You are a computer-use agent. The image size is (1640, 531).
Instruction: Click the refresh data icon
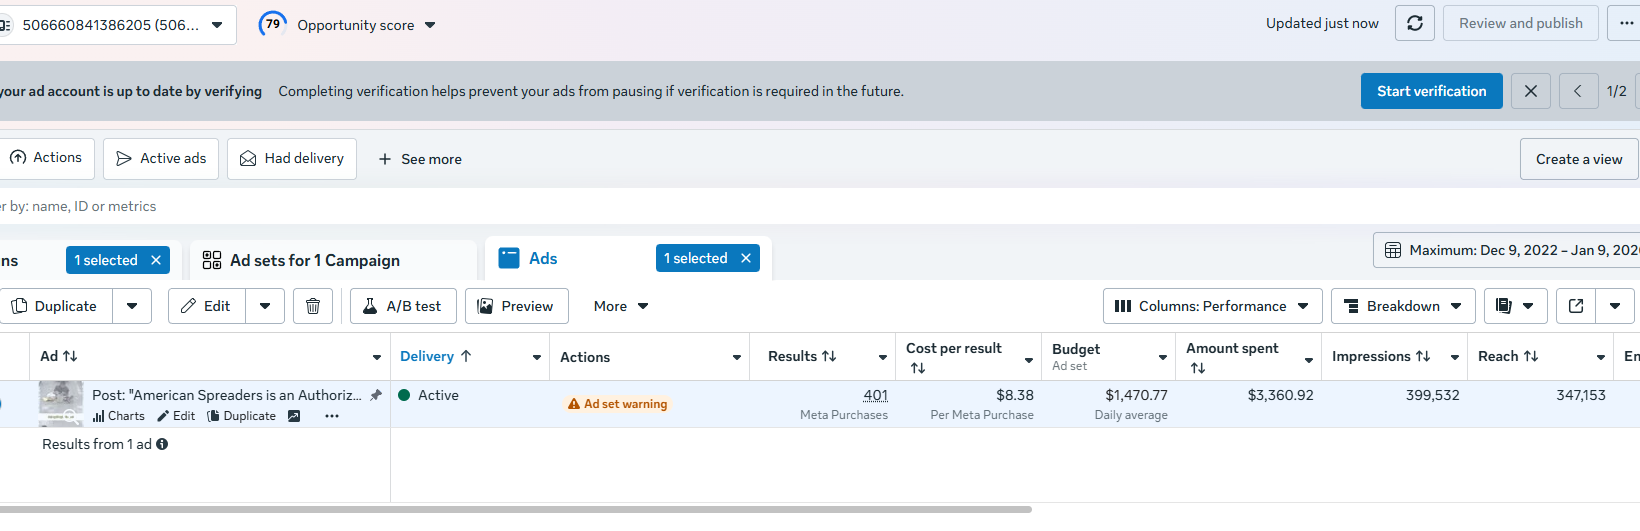pyautogui.click(x=1415, y=23)
